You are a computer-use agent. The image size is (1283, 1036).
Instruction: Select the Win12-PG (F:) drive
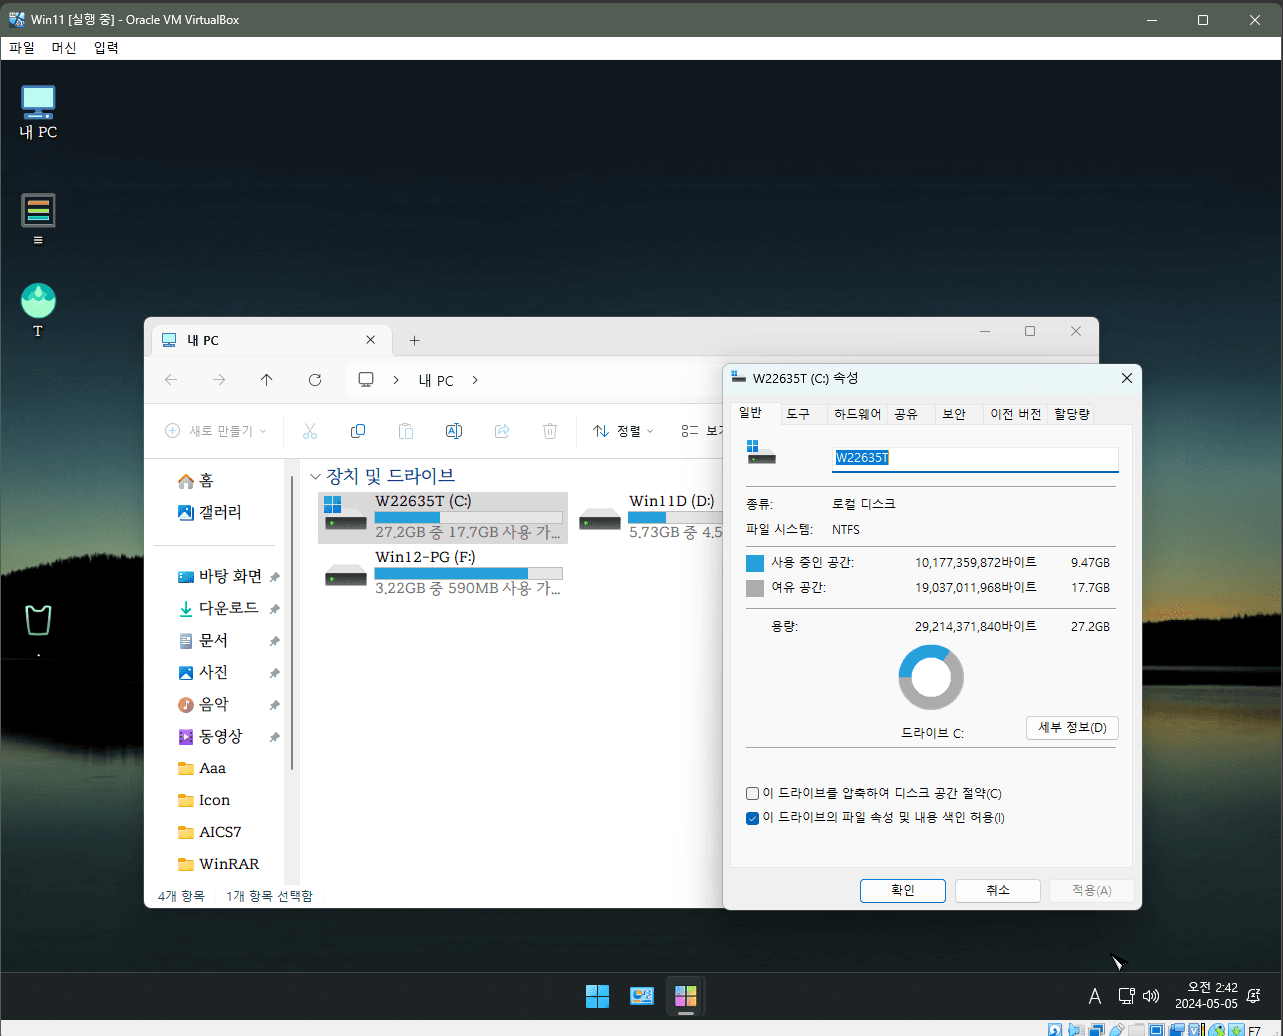[443, 573]
